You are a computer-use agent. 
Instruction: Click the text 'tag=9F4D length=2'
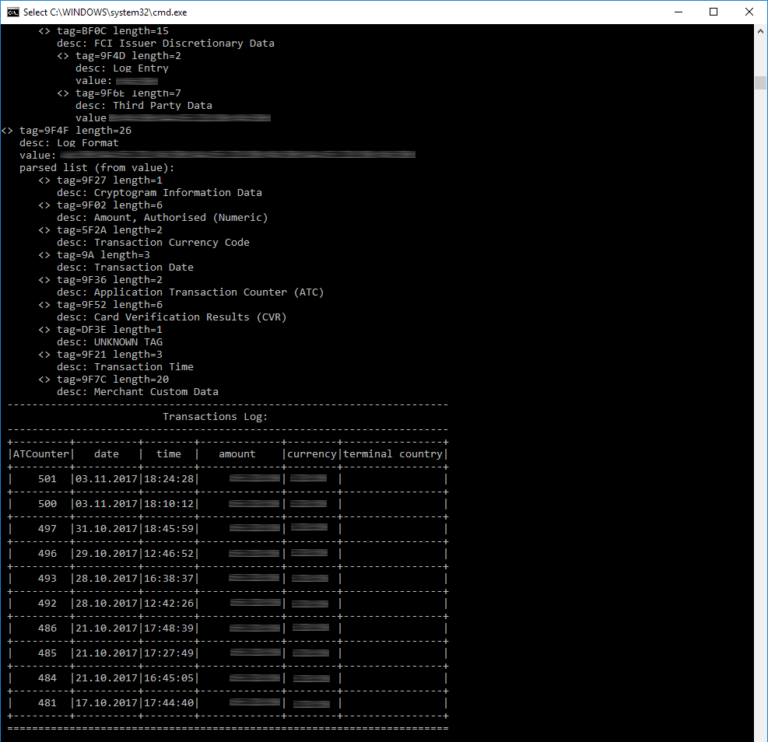(x=128, y=56)
